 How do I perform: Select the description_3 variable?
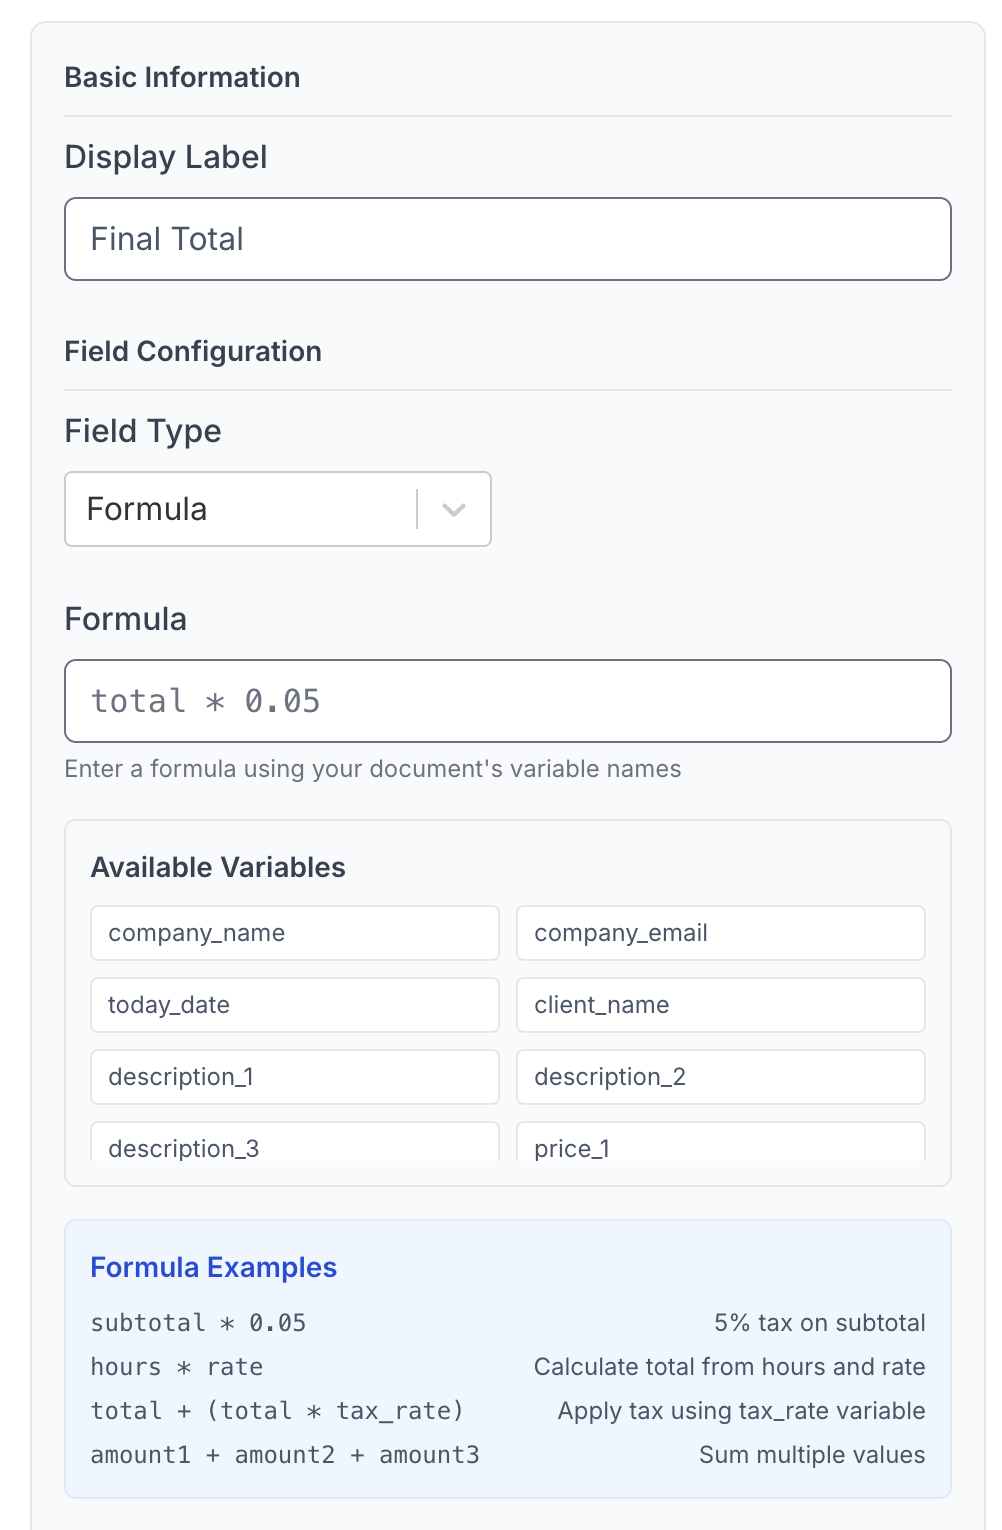[x=295, y=1142]
